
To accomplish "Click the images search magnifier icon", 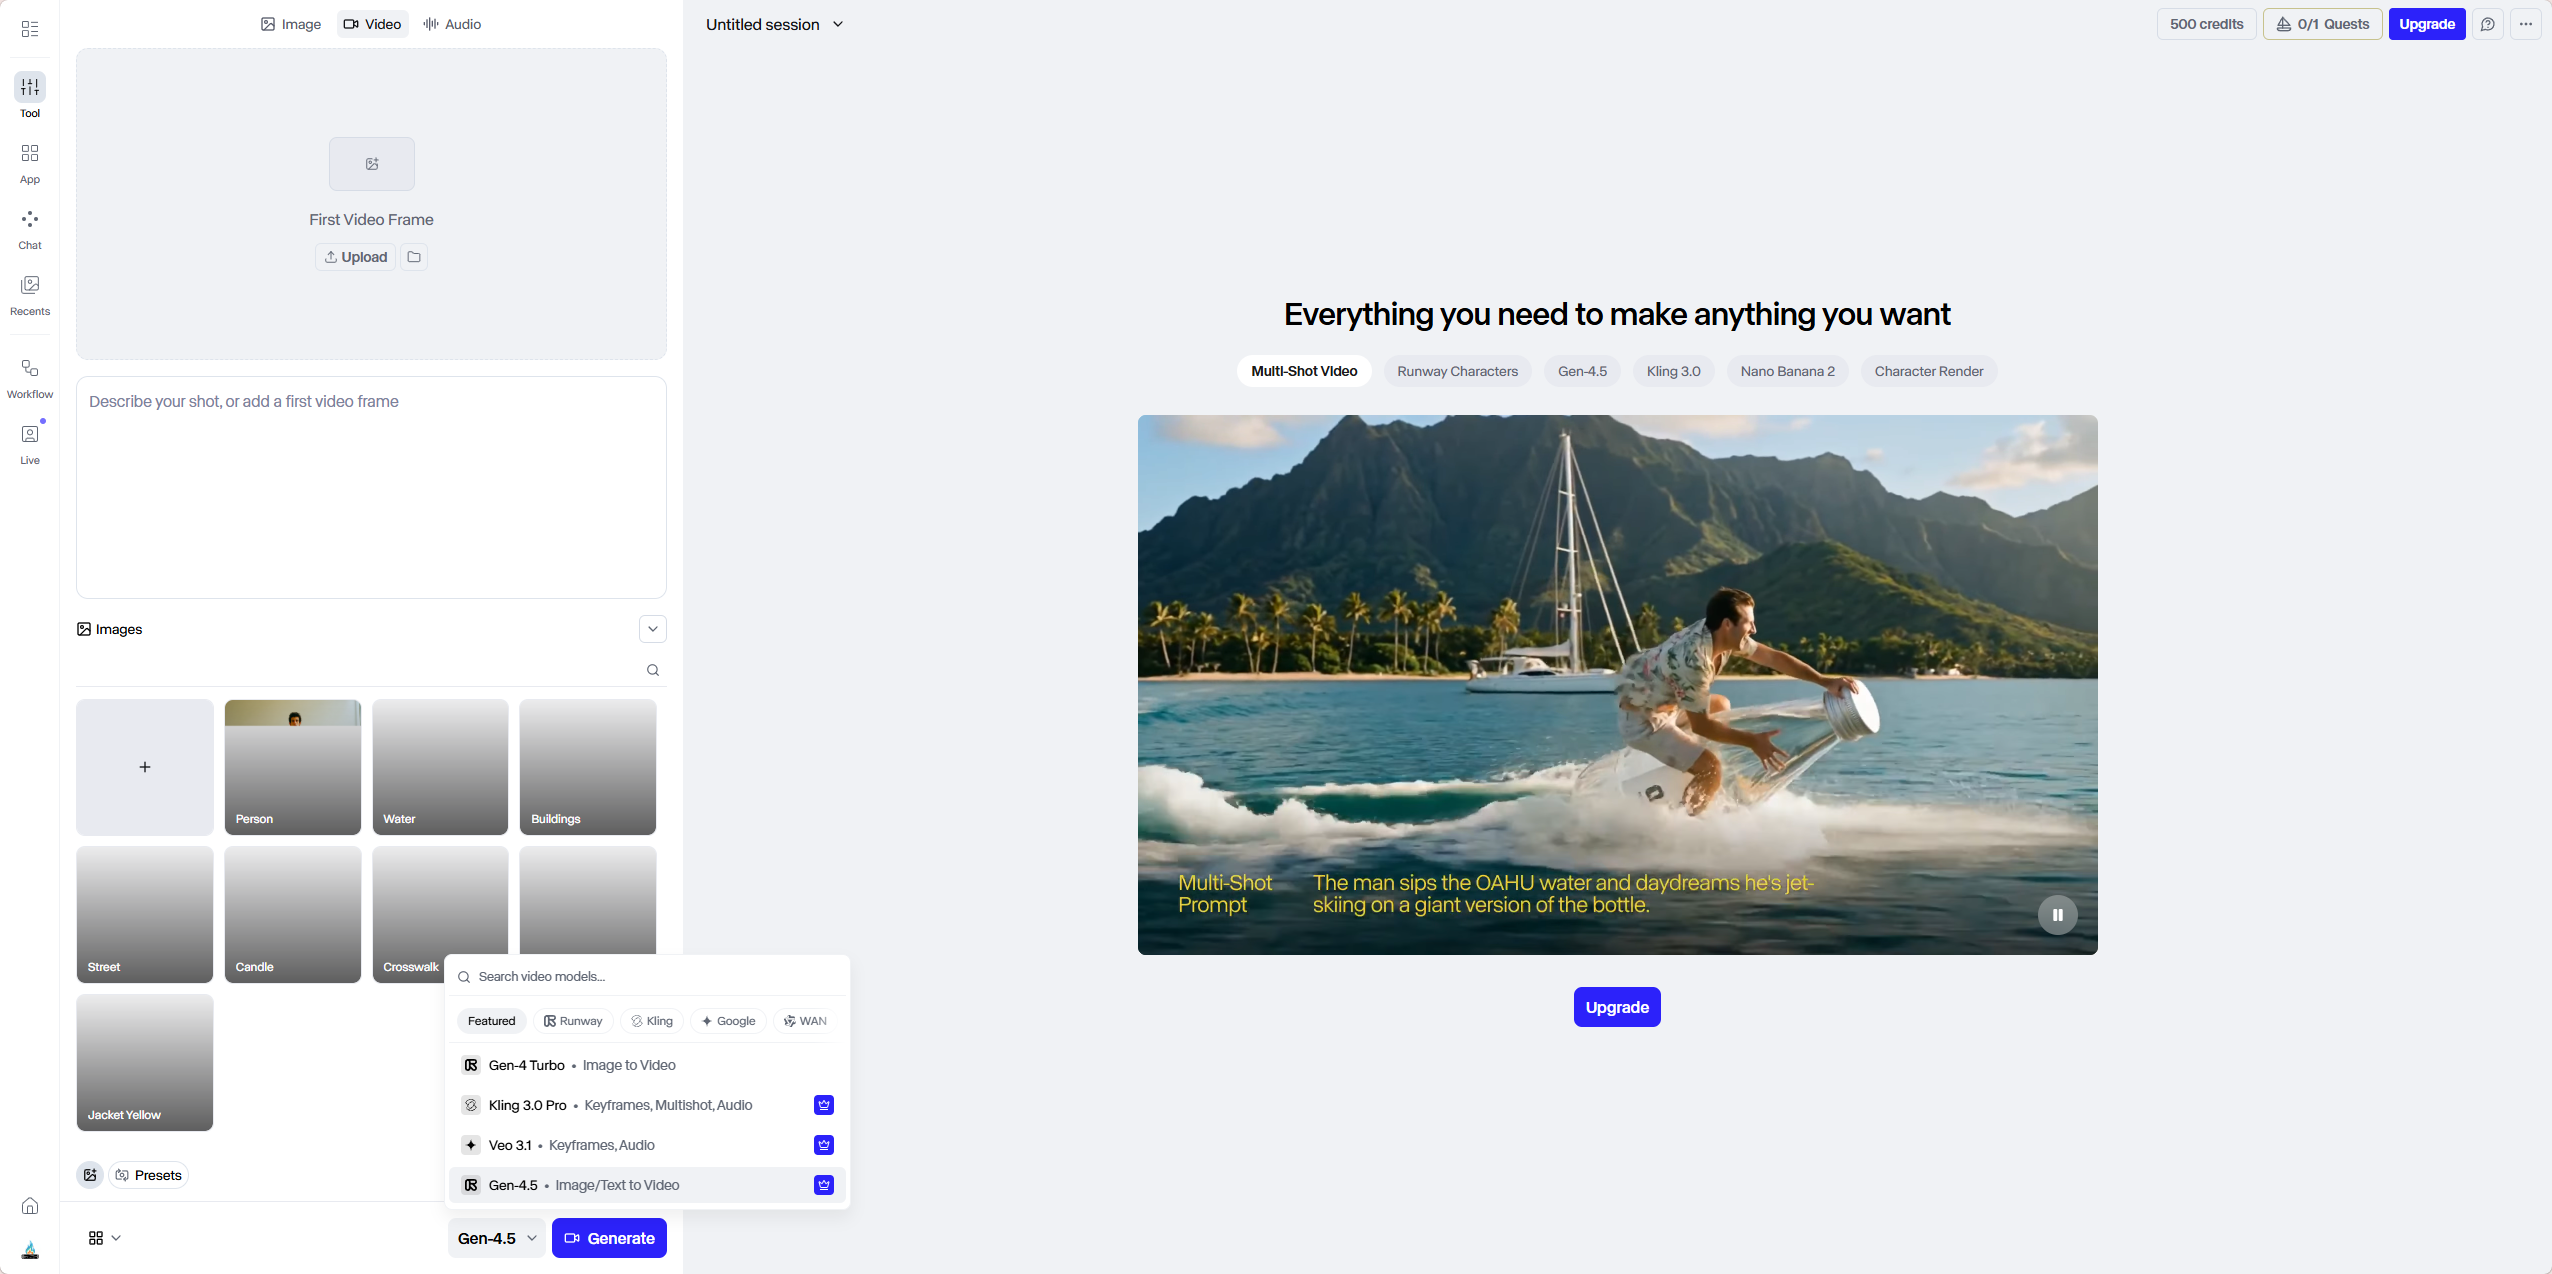I will coord(653,670).
